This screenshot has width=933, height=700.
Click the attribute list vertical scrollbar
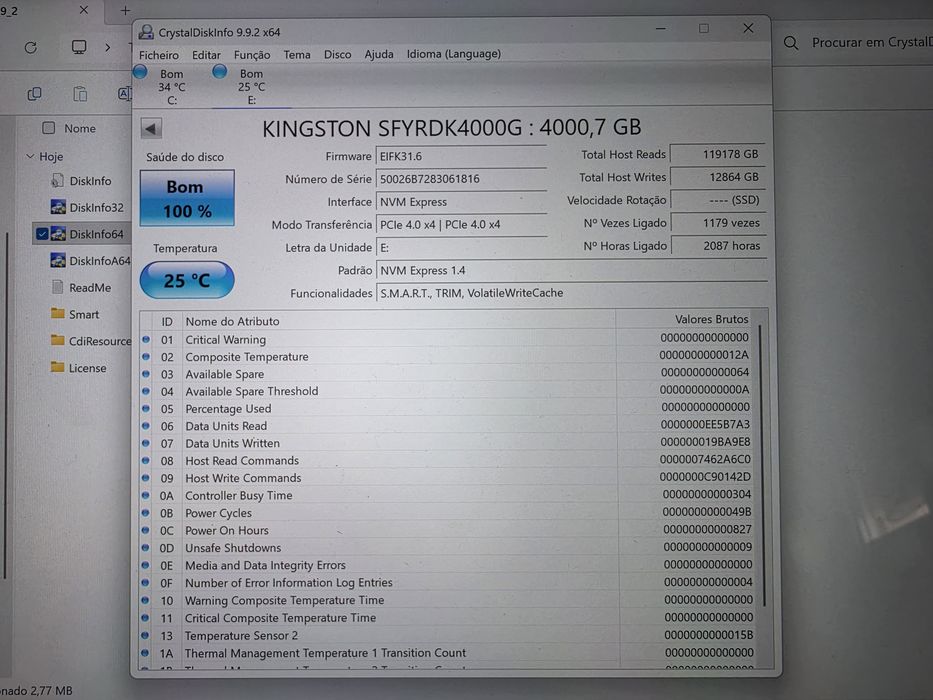point(761,464)
